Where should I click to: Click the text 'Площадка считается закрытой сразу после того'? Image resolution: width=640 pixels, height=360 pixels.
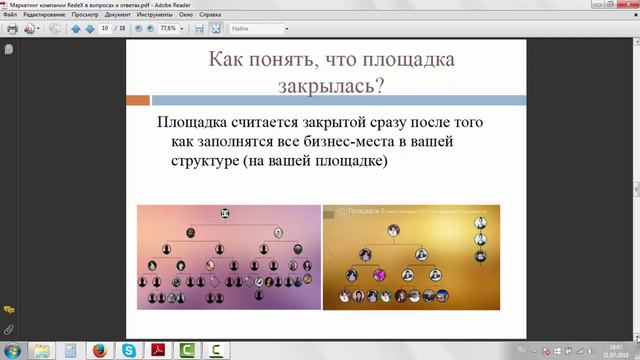pos(320,122)
